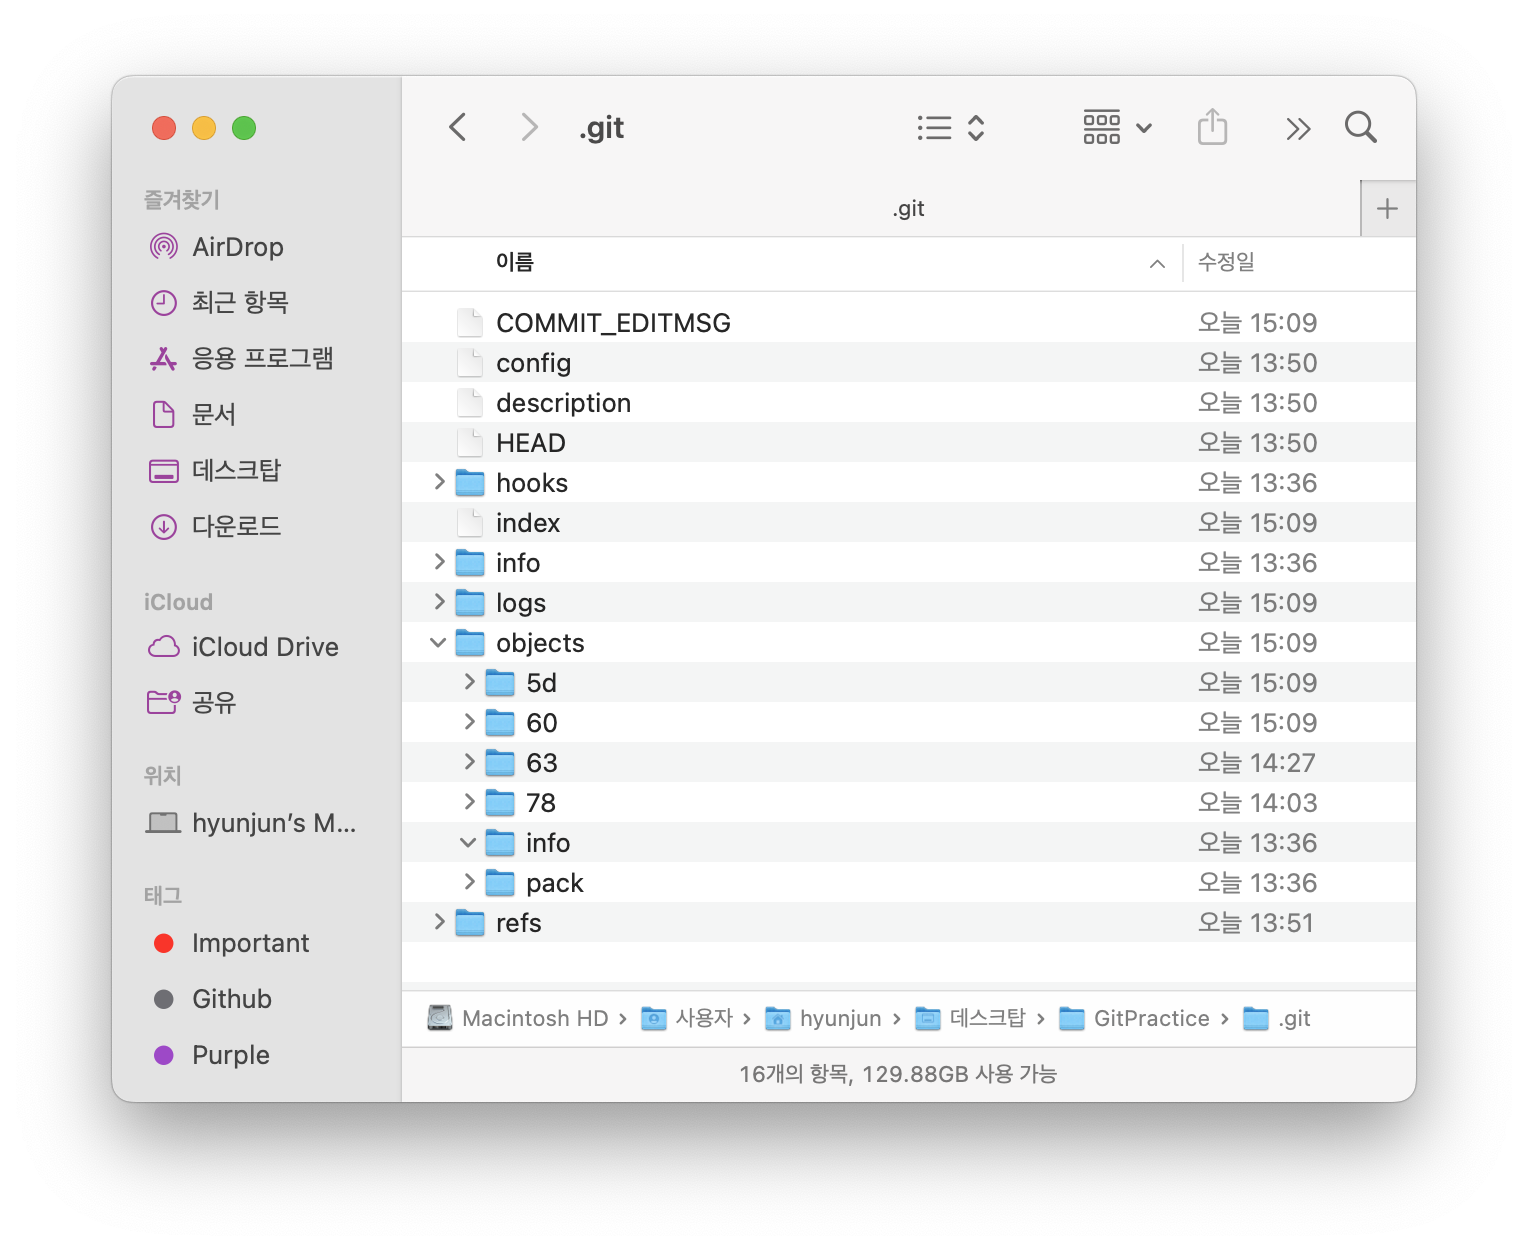Viewport: 1528px width, 1250px height.
Task: Expand the pack folder
Action: pyautogui.click(x=469, y=882)
